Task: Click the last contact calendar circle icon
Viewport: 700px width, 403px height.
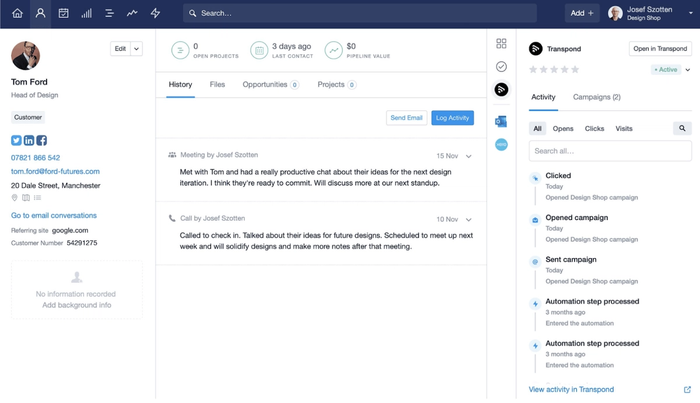Action: point(259,50)
